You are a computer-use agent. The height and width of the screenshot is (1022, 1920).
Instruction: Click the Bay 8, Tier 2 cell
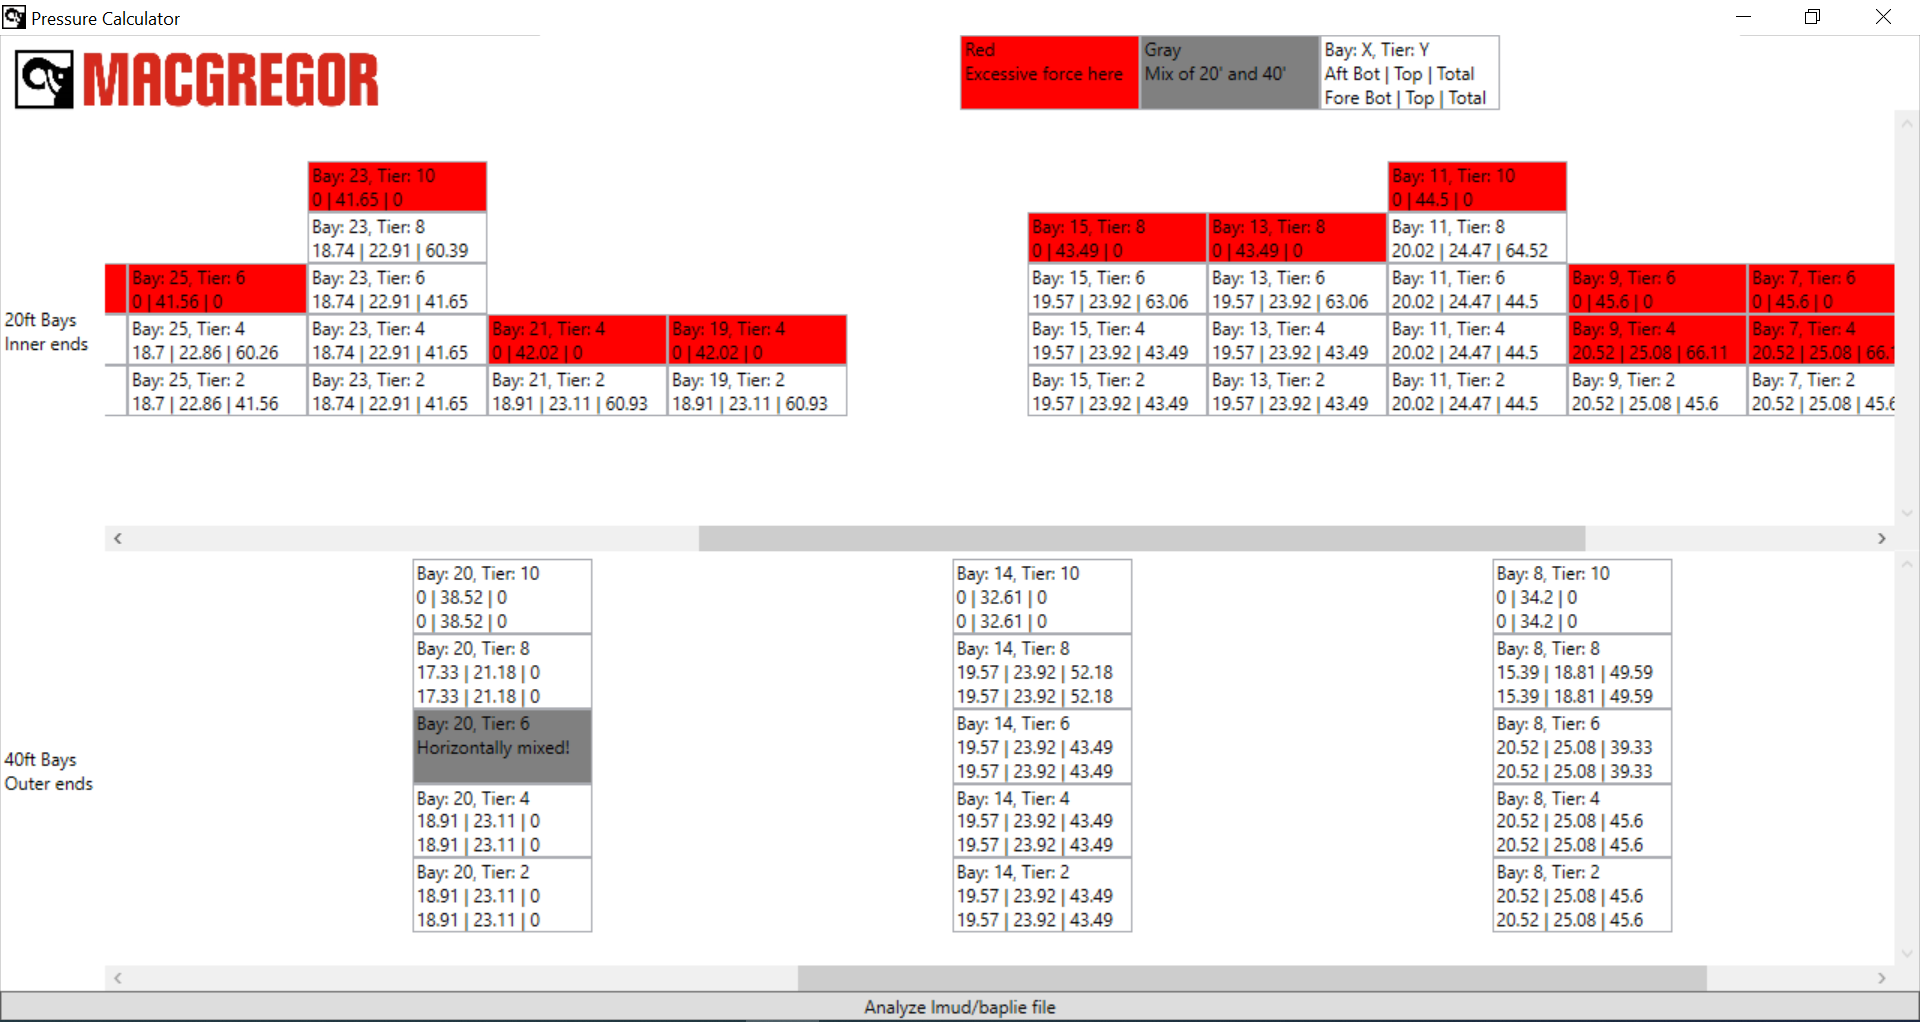pos(1582,895)
